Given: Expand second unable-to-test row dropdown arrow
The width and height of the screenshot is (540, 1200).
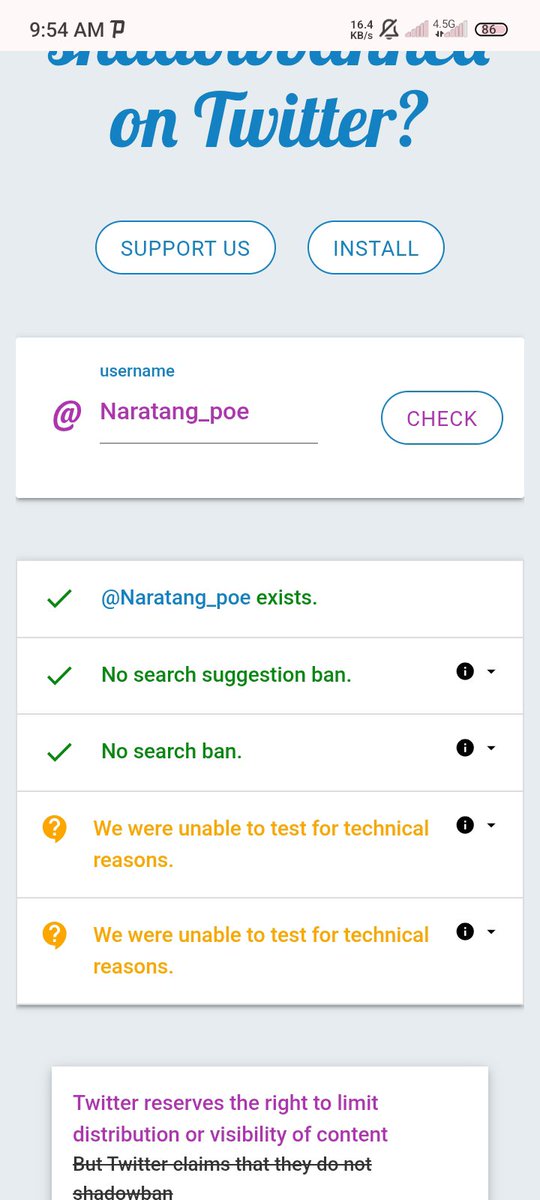Looking at the screenshot, I should [491, 931].
